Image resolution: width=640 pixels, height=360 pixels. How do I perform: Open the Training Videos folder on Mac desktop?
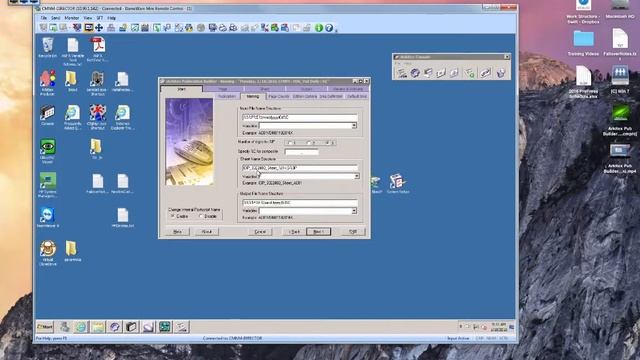583,43
